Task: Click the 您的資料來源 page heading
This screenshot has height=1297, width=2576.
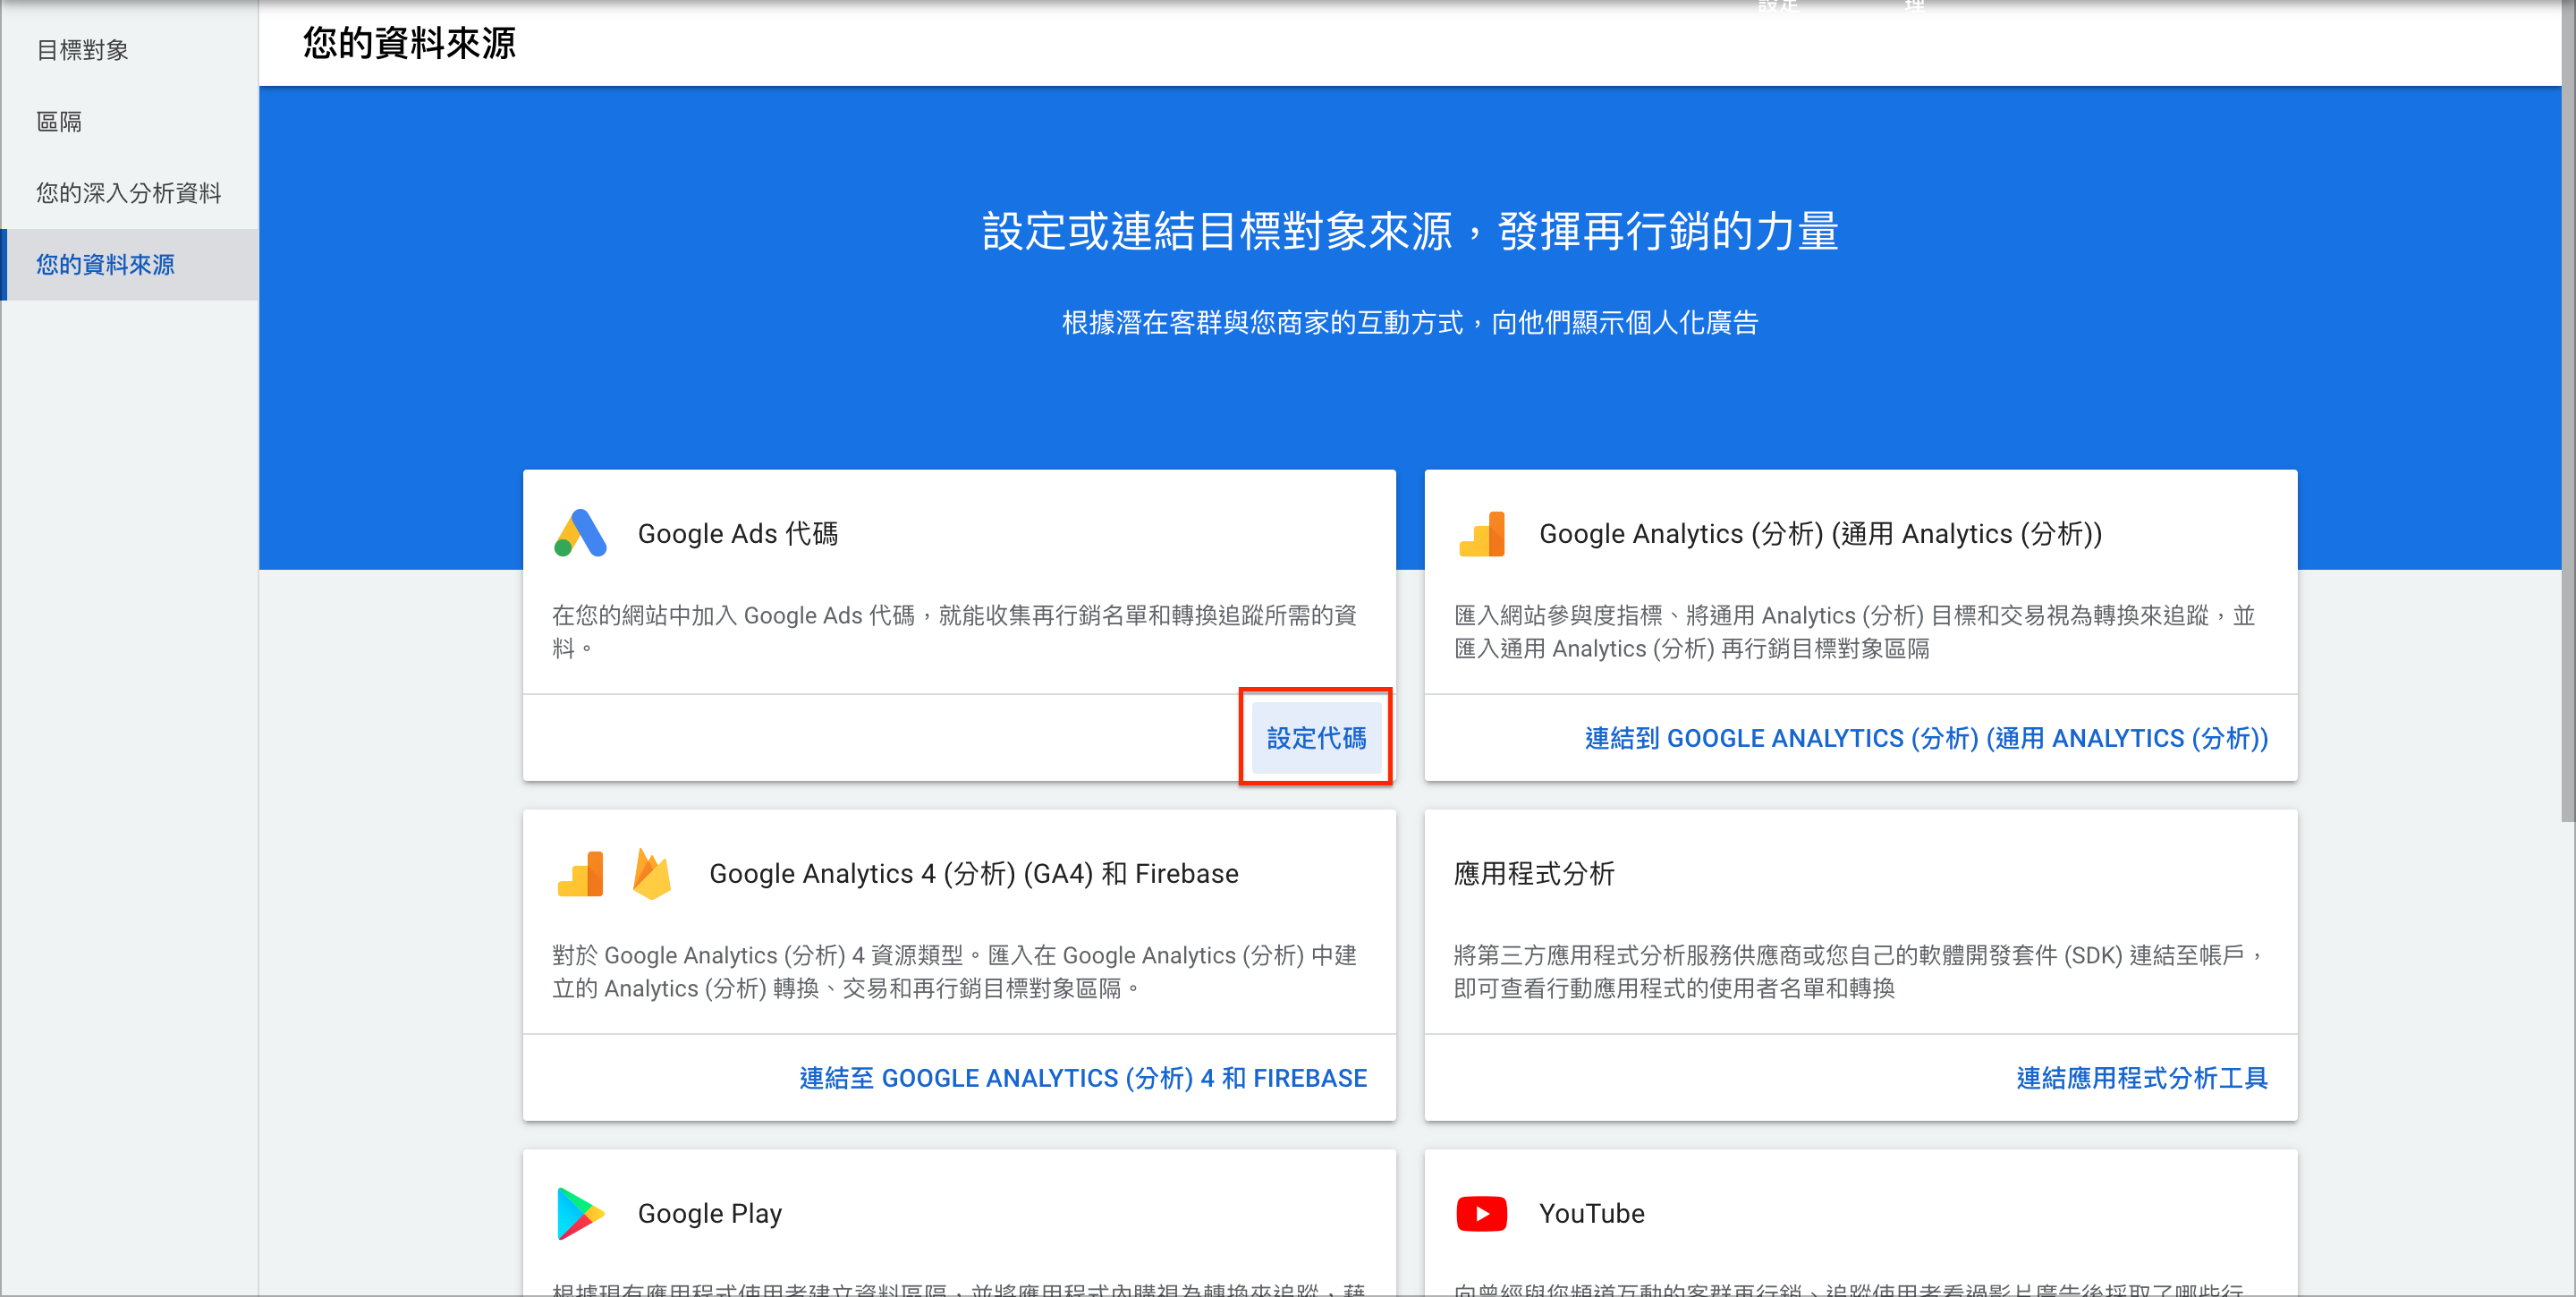Action: click(410, 43)
